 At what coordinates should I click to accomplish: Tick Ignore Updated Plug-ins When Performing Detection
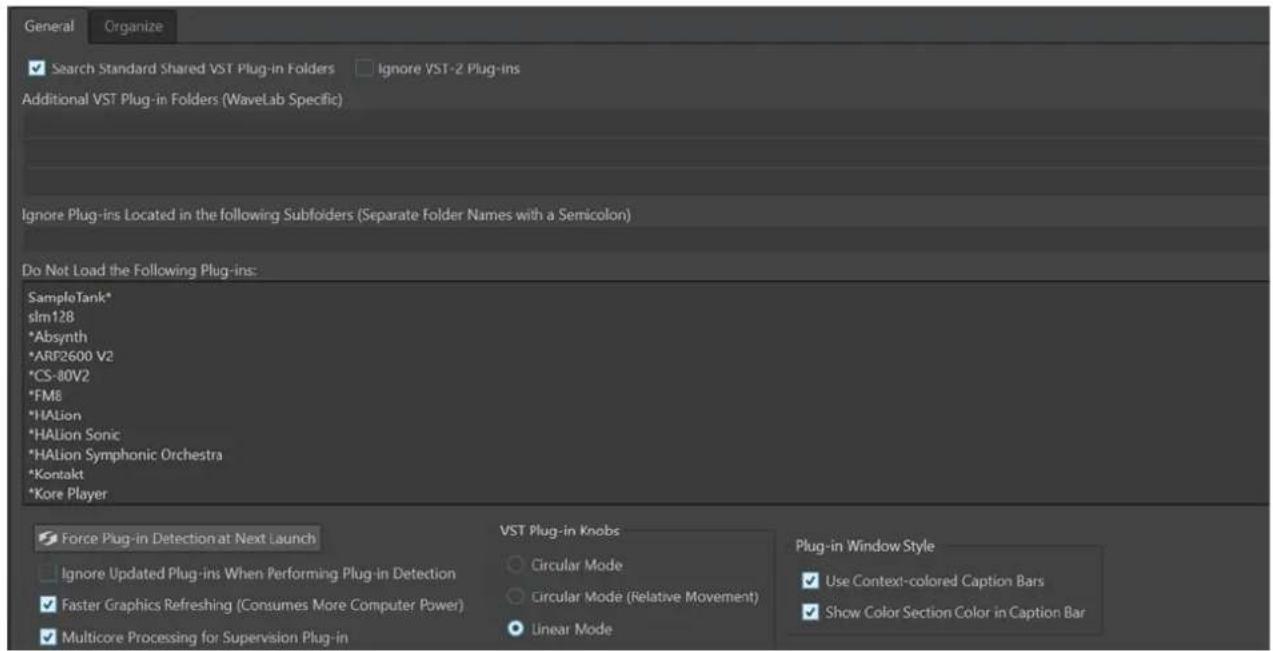pos(47,574)
